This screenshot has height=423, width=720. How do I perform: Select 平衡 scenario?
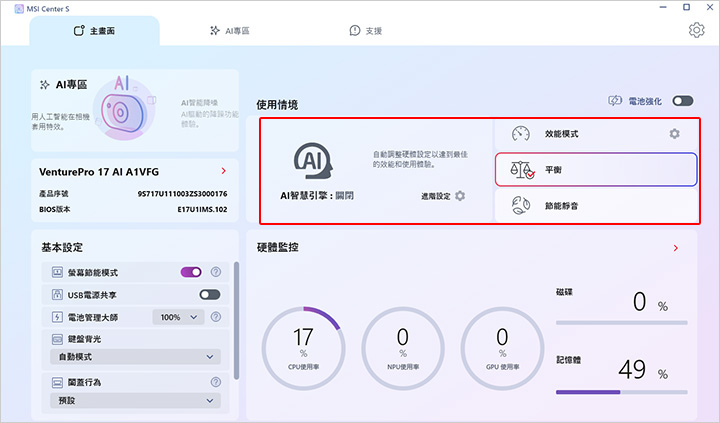(596, 170)
